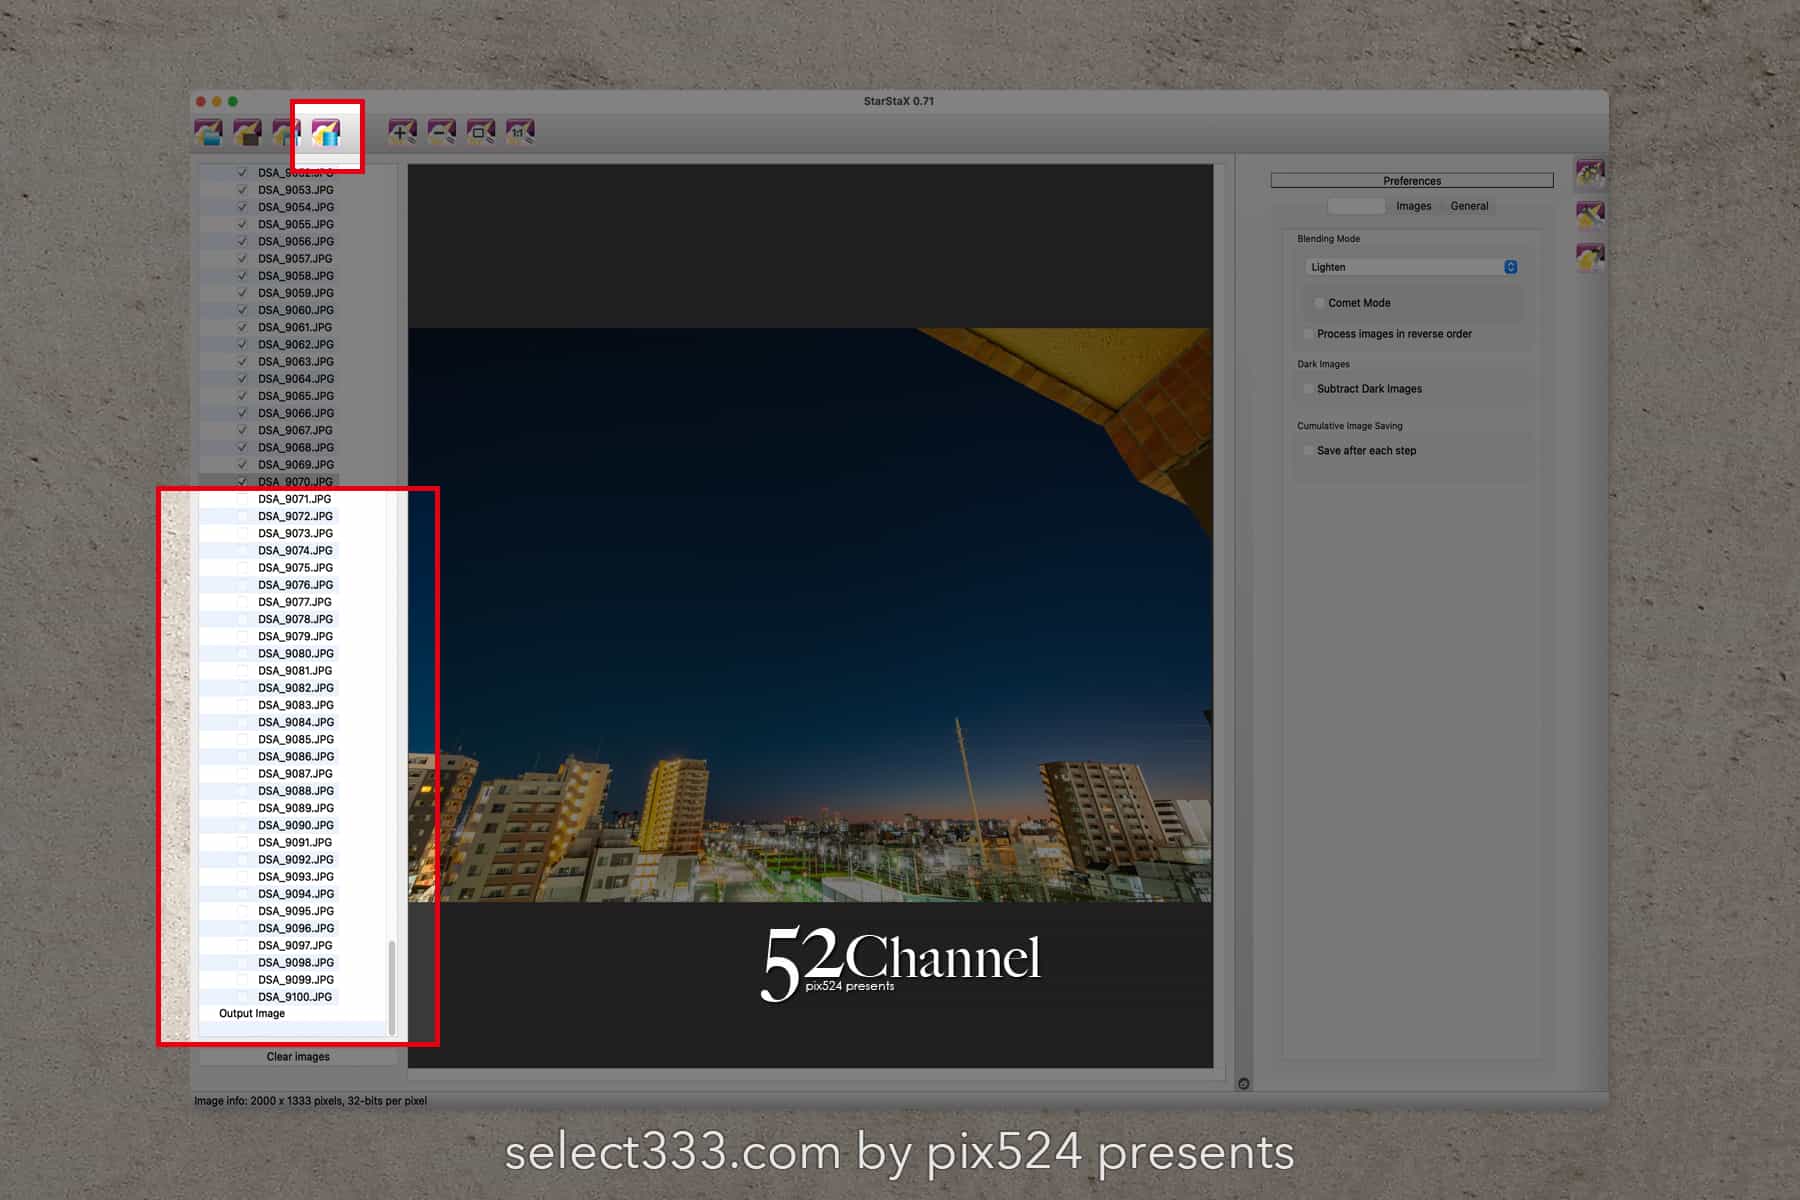
Task: Click the Open Dark Frames toolbar icon
Action: click(247, 131)
